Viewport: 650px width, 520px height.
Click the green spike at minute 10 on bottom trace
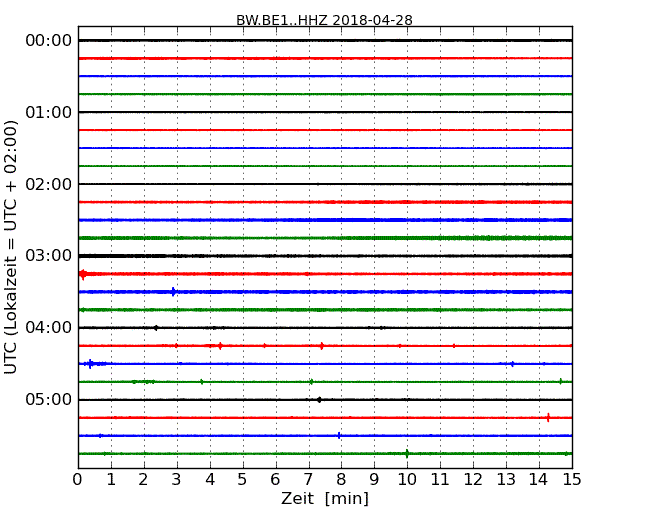[x=407, y=454]
